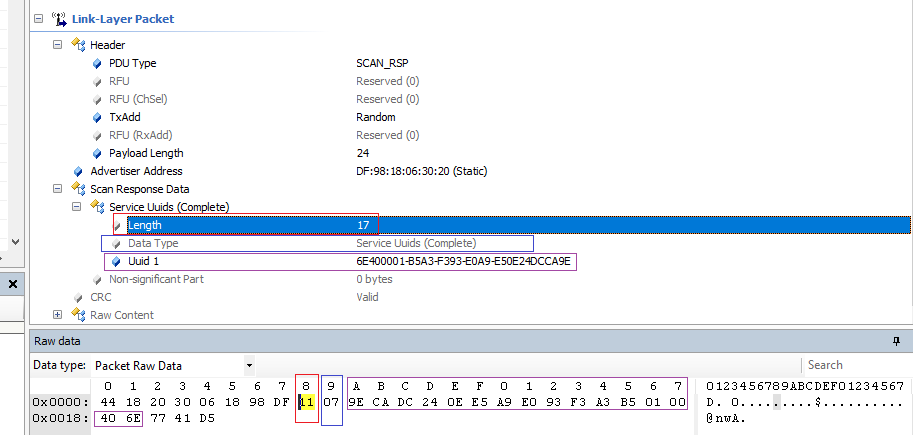Pin the Raw data panel

896,341
